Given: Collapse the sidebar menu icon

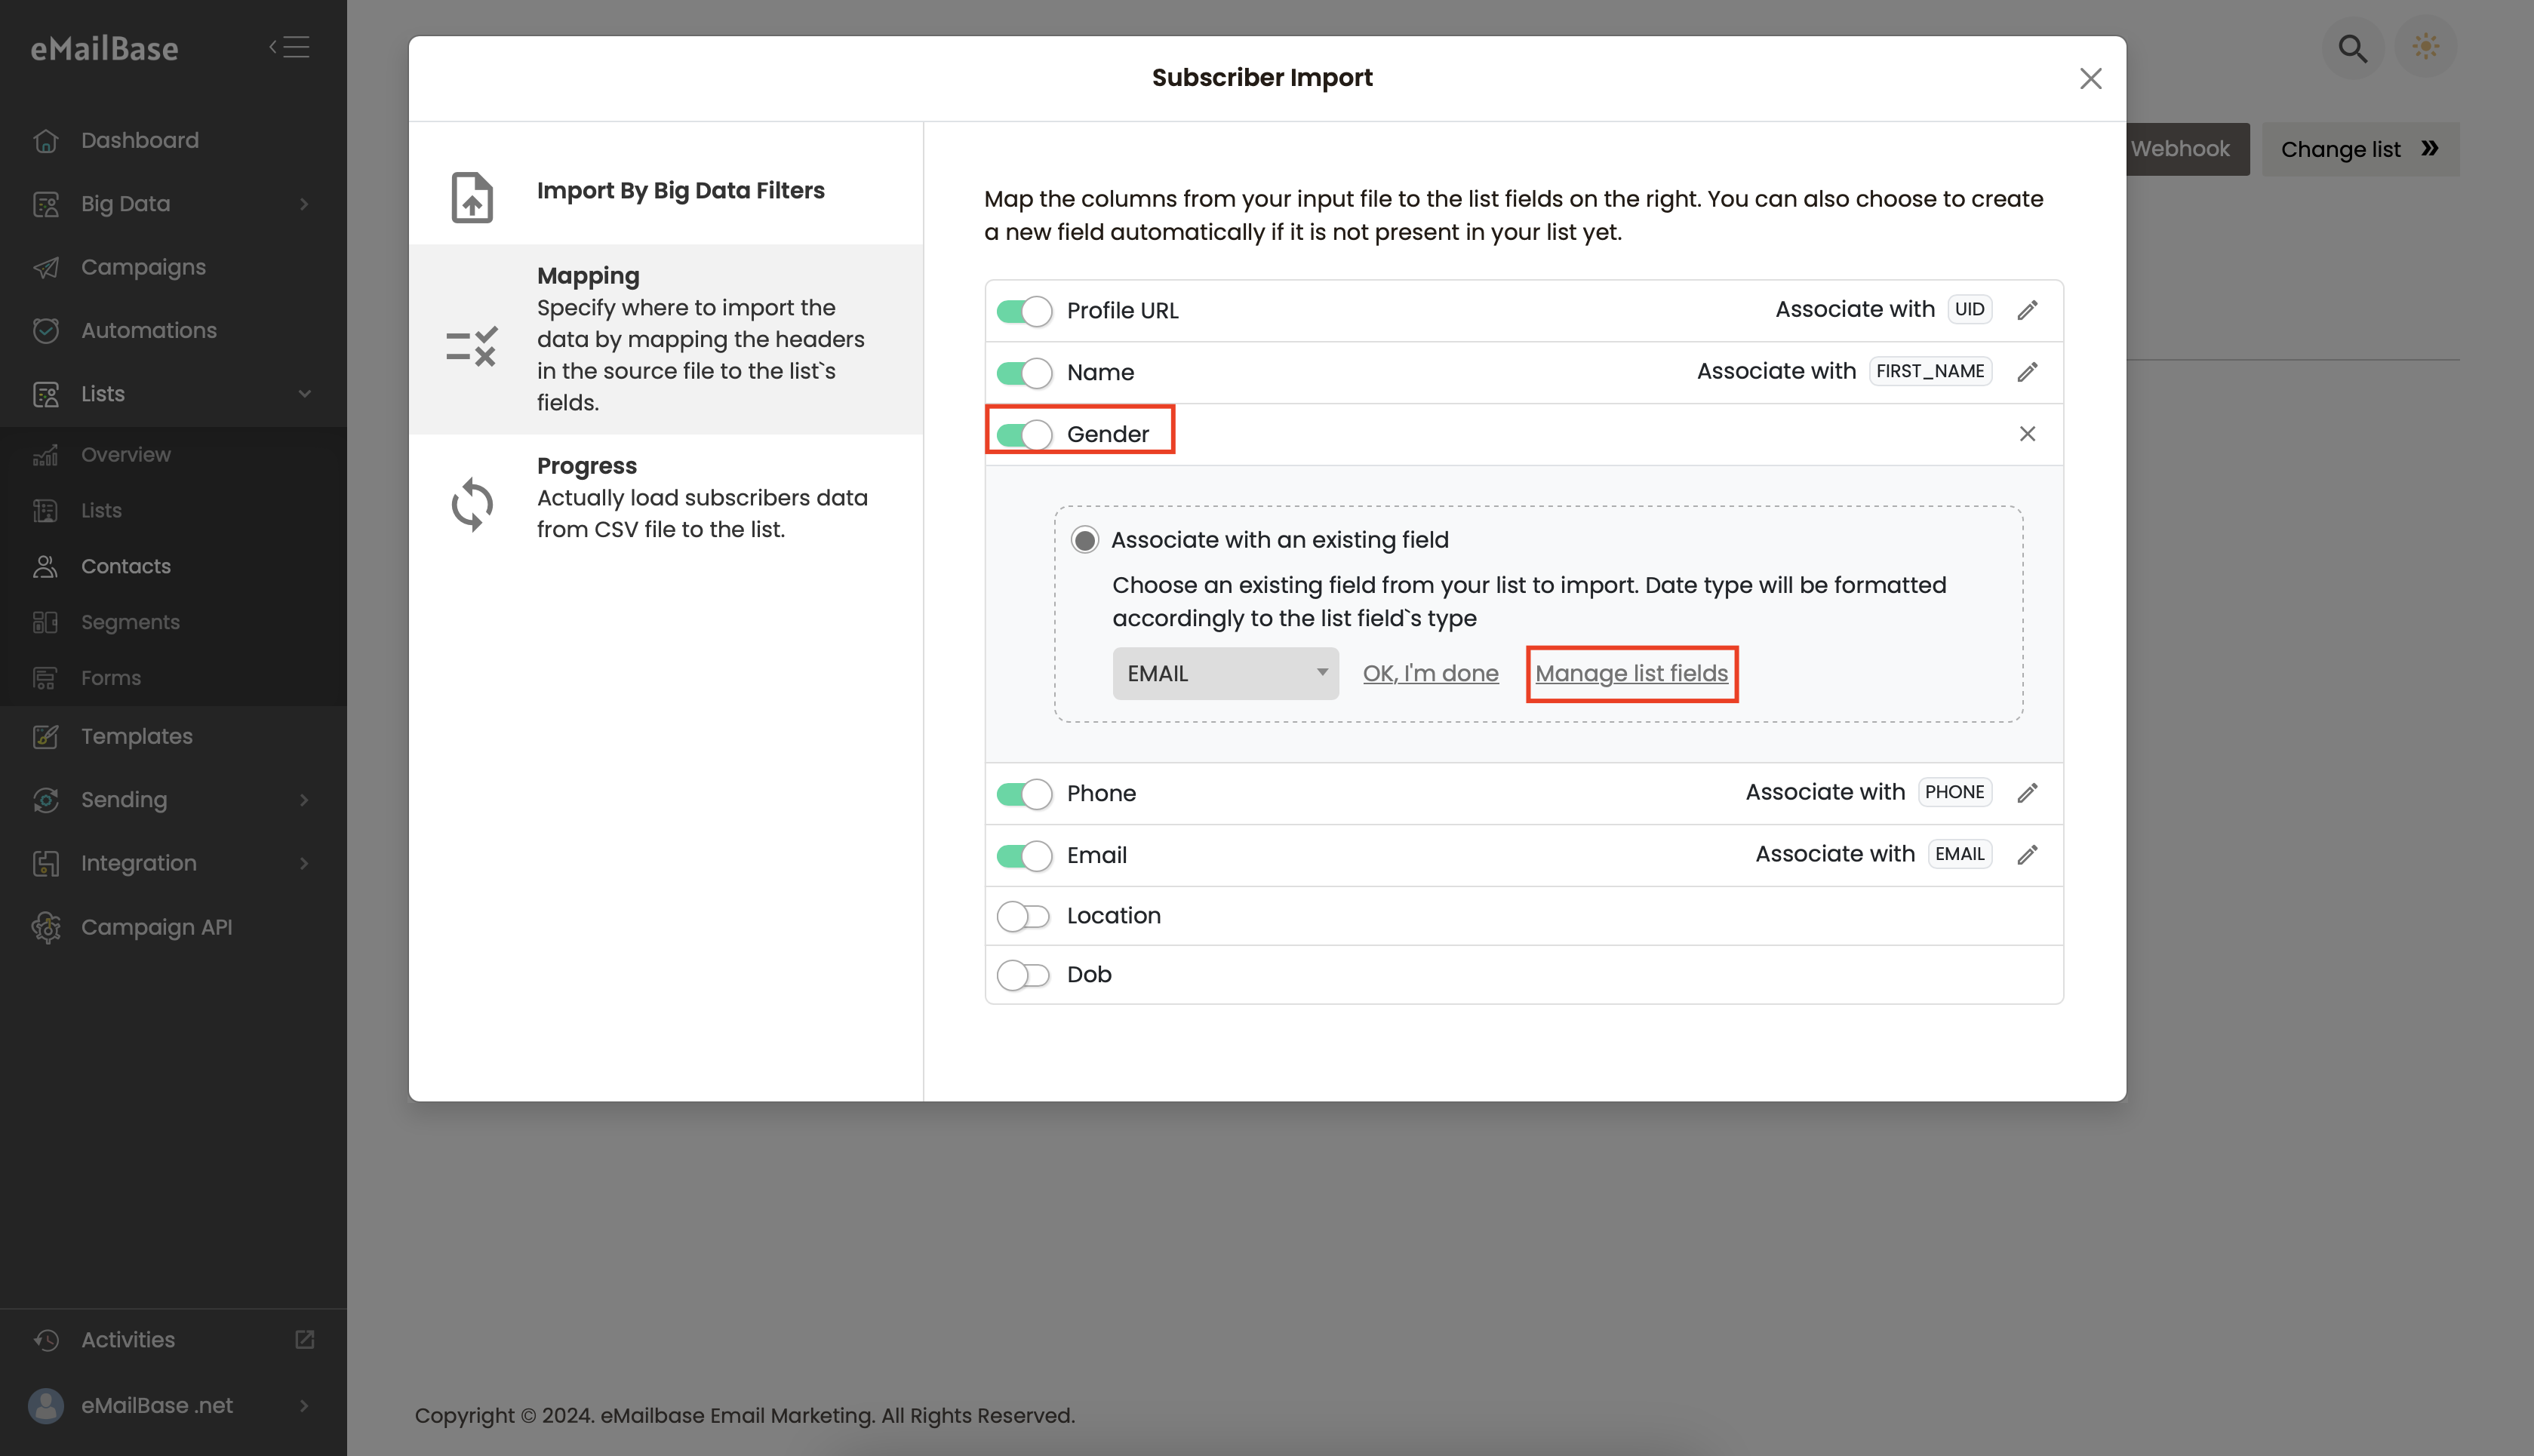Looking at the screenshot, I should [290, 47].
